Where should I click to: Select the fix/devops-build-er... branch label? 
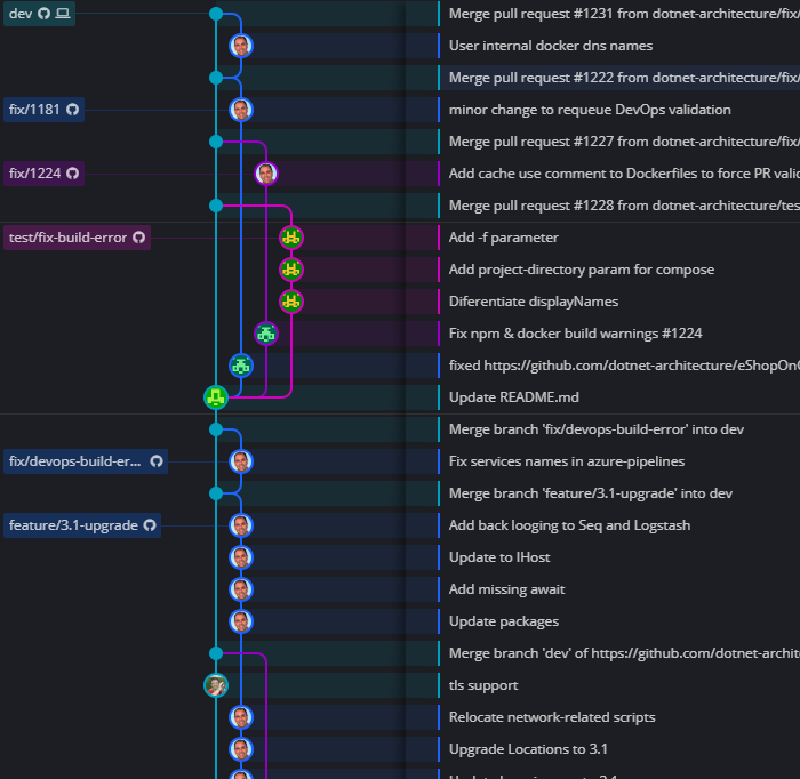[x=76, y=462]
